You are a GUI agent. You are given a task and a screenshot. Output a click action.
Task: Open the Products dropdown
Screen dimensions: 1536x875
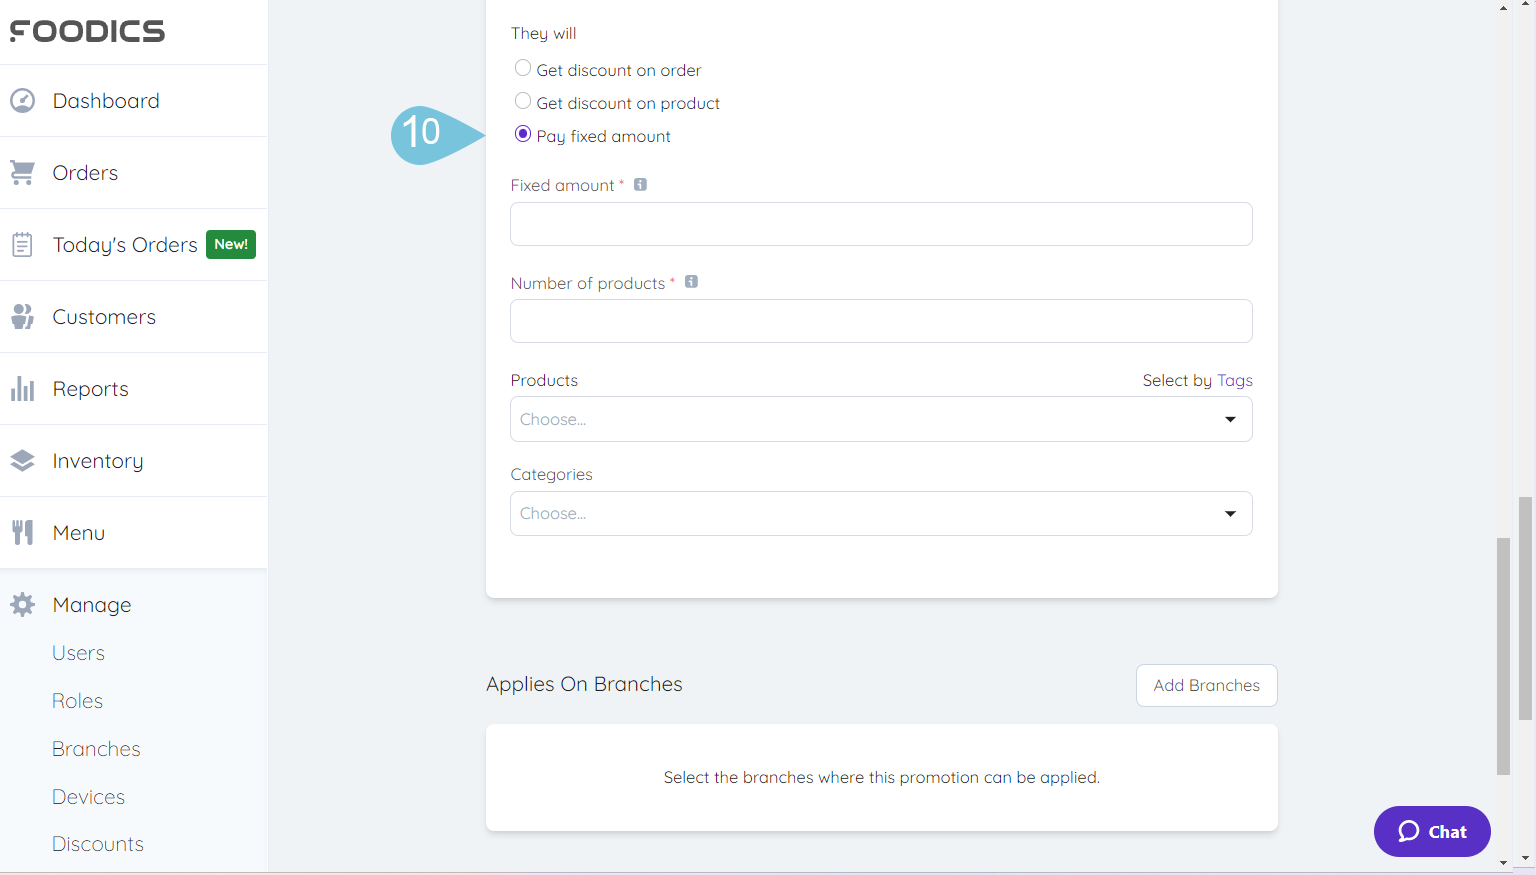881,419
